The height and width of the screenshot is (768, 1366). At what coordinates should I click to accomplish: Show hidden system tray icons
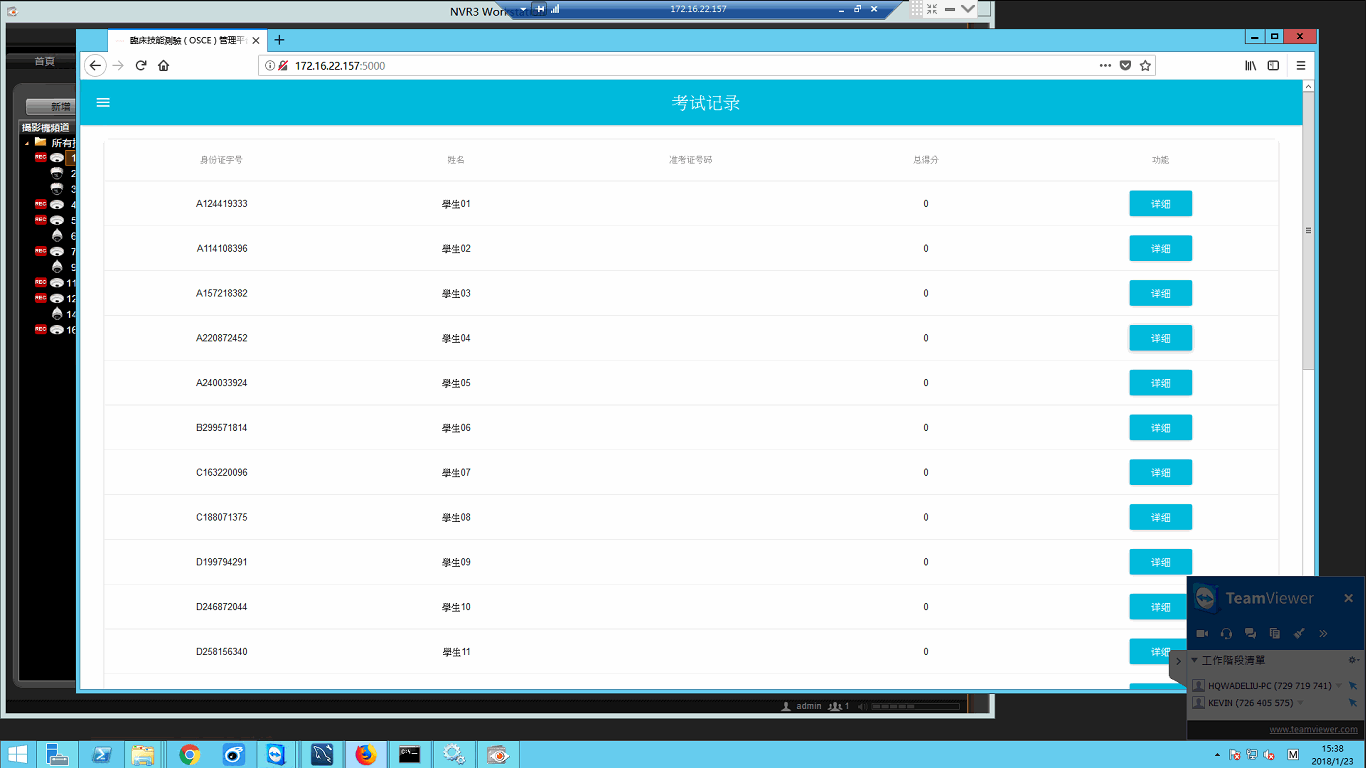tap(1217, 755)
